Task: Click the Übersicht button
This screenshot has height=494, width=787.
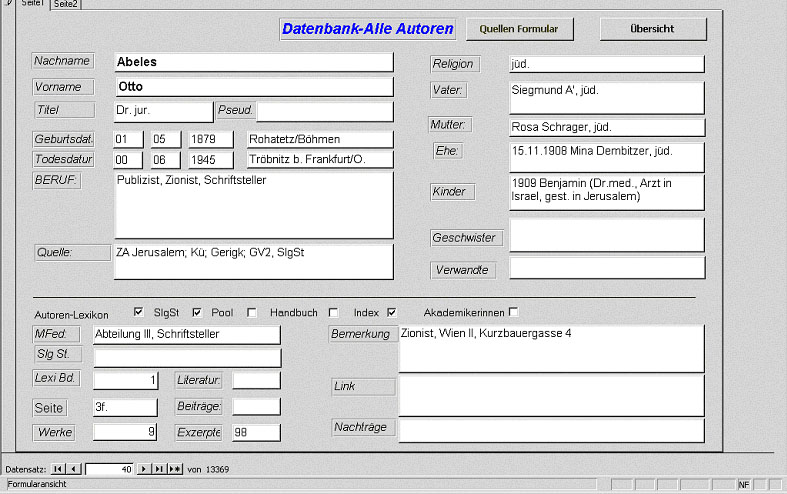Action: 652,29
